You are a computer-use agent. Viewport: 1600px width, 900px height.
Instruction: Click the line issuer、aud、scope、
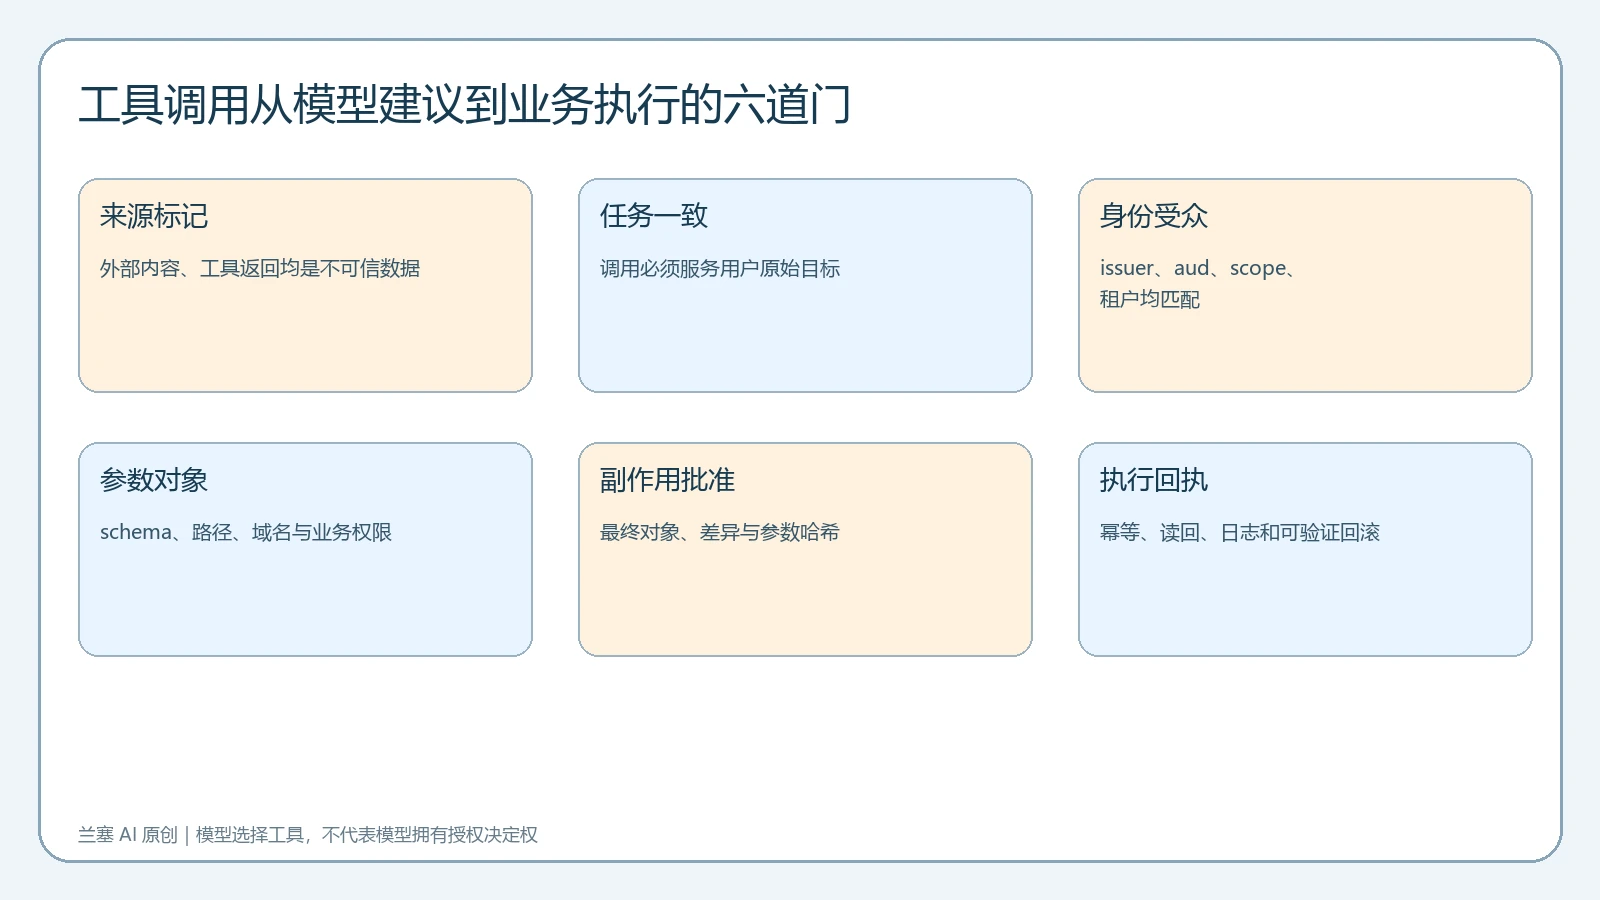click(x=1199, y=268)
